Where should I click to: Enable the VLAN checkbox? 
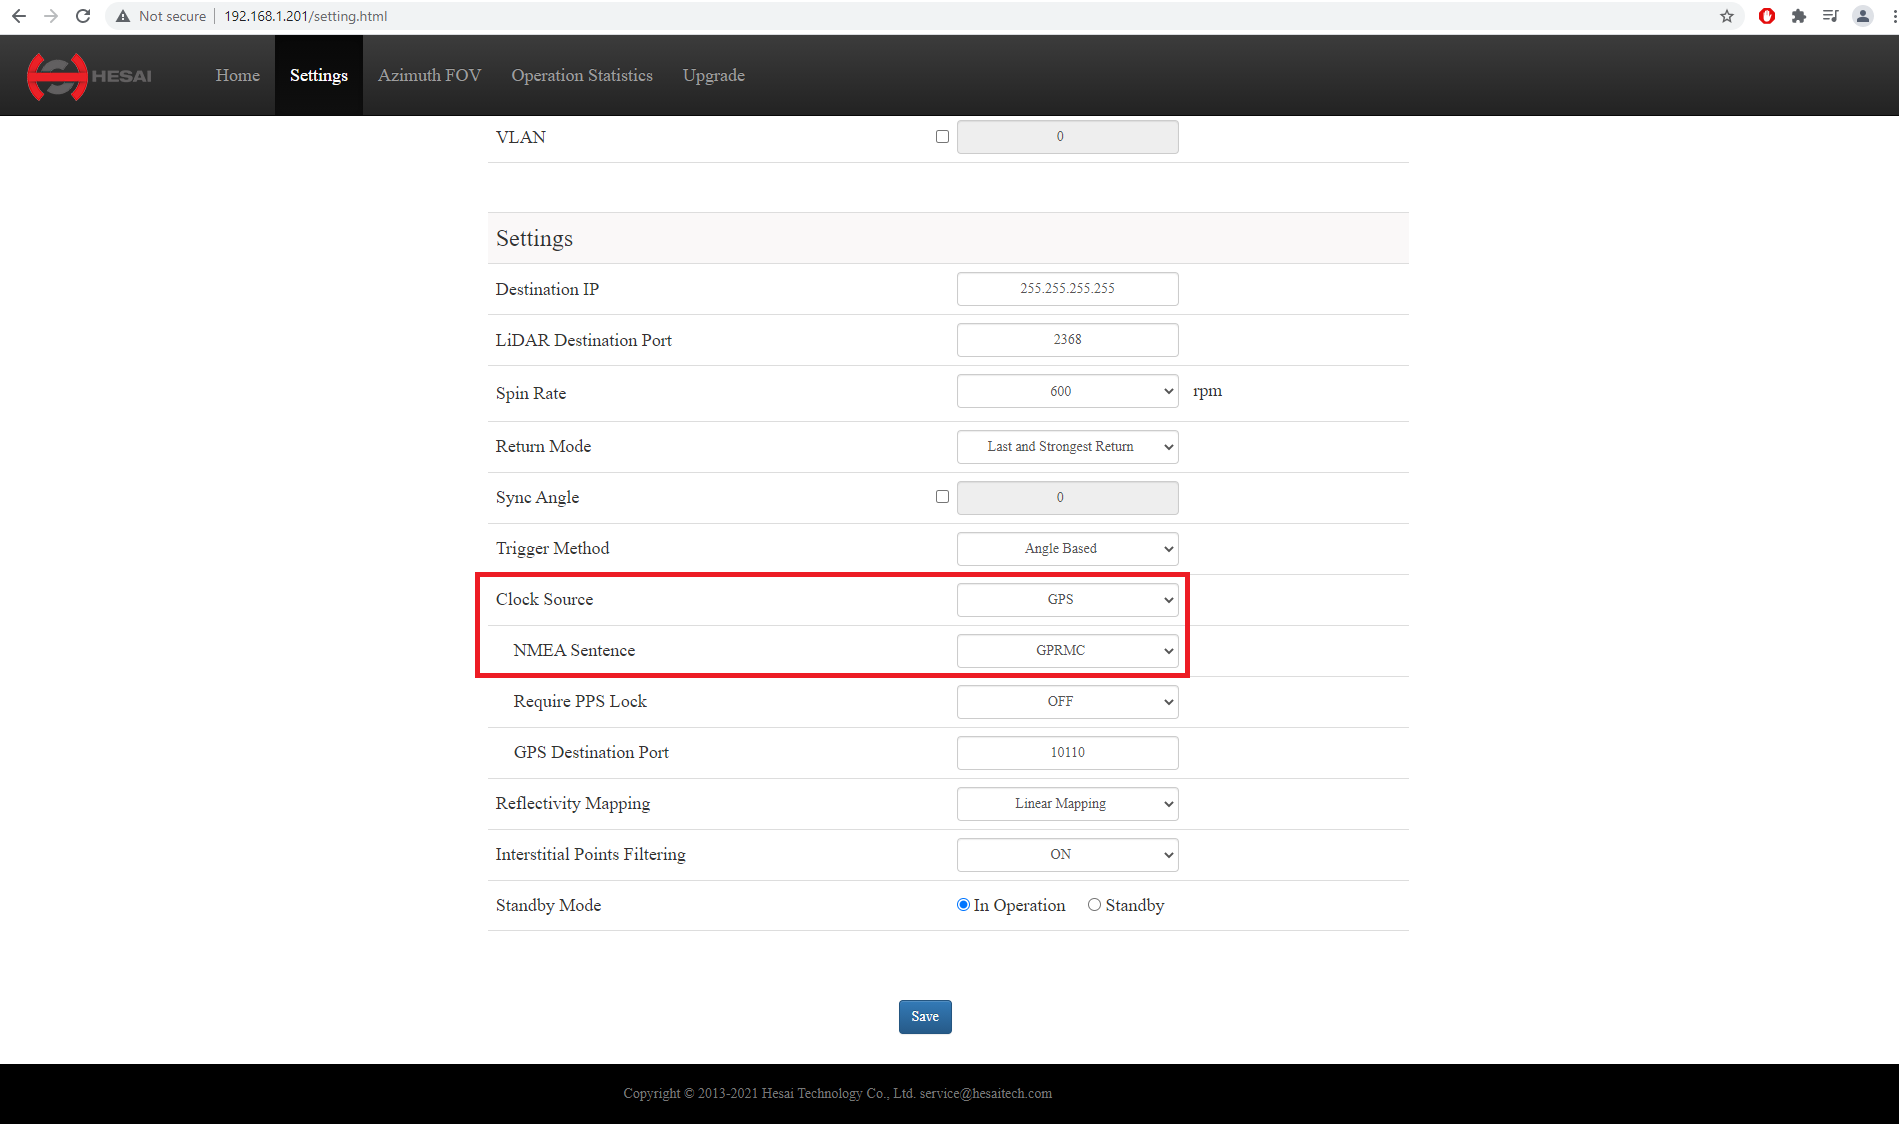click(x=942, y=137)
